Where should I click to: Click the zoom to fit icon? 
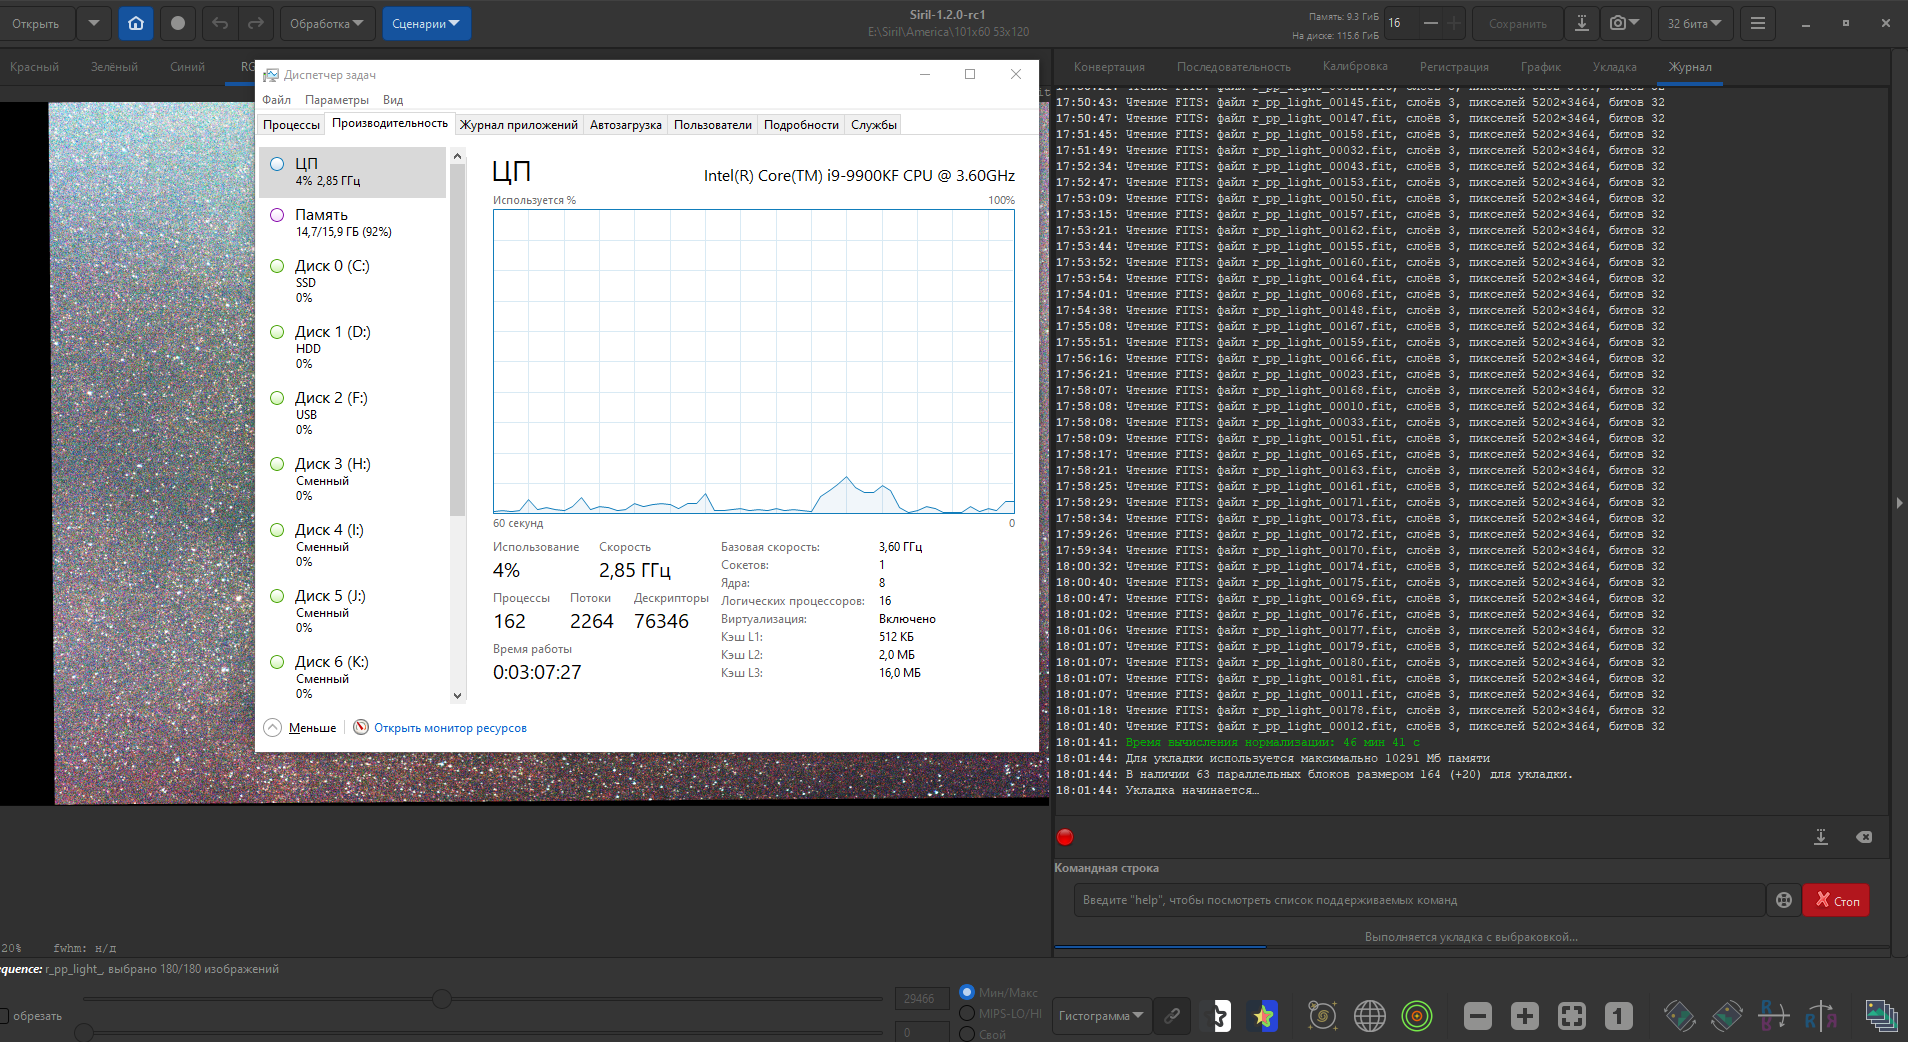coord(1571,1016)
